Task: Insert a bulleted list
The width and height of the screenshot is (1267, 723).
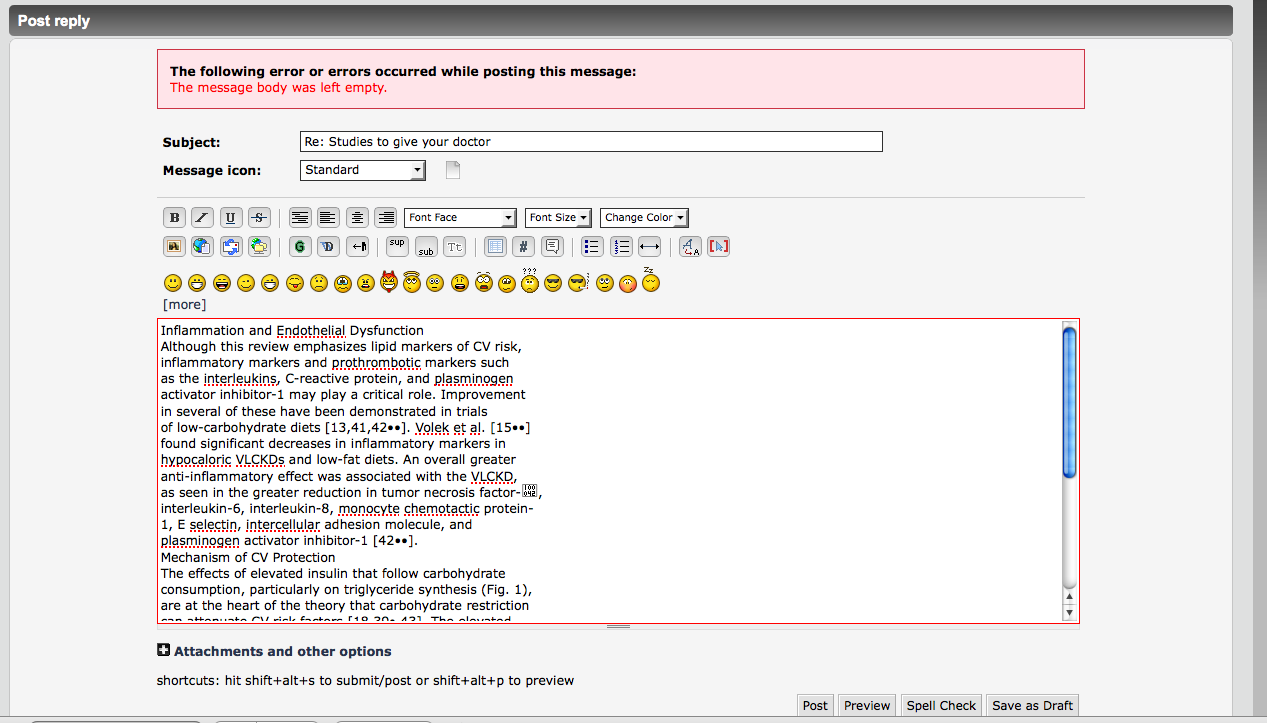Action: [592, 246]
